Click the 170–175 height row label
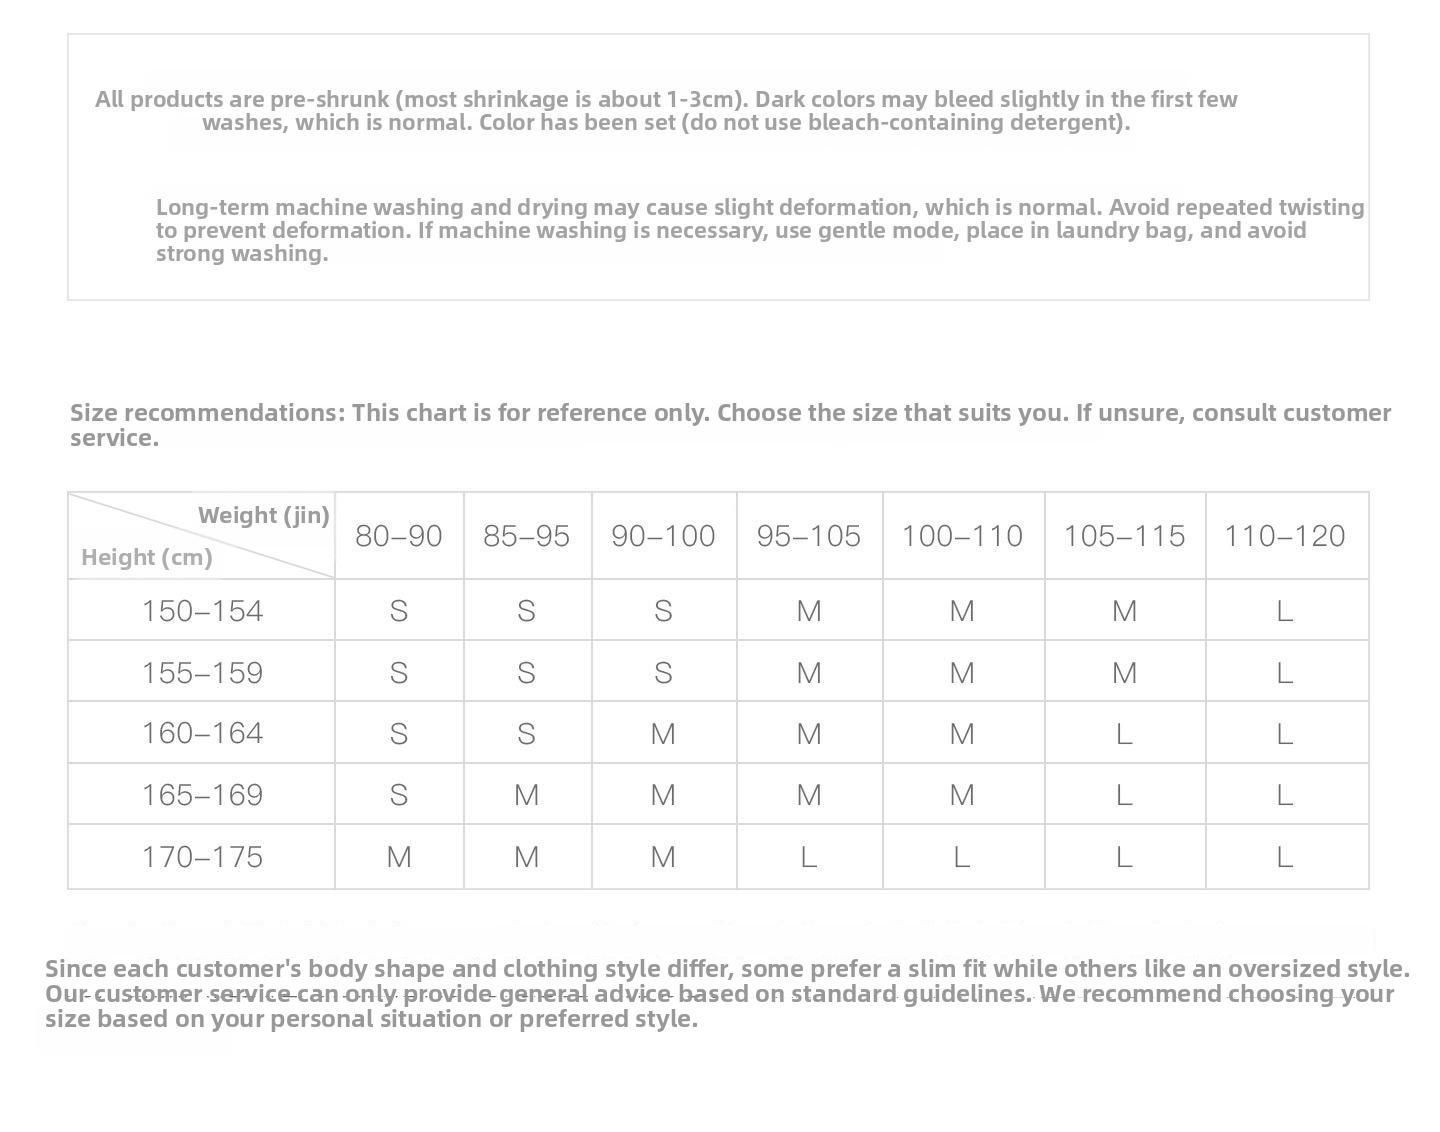Viewport: 1440px width, 1132px height. click(x=202, y=857)
